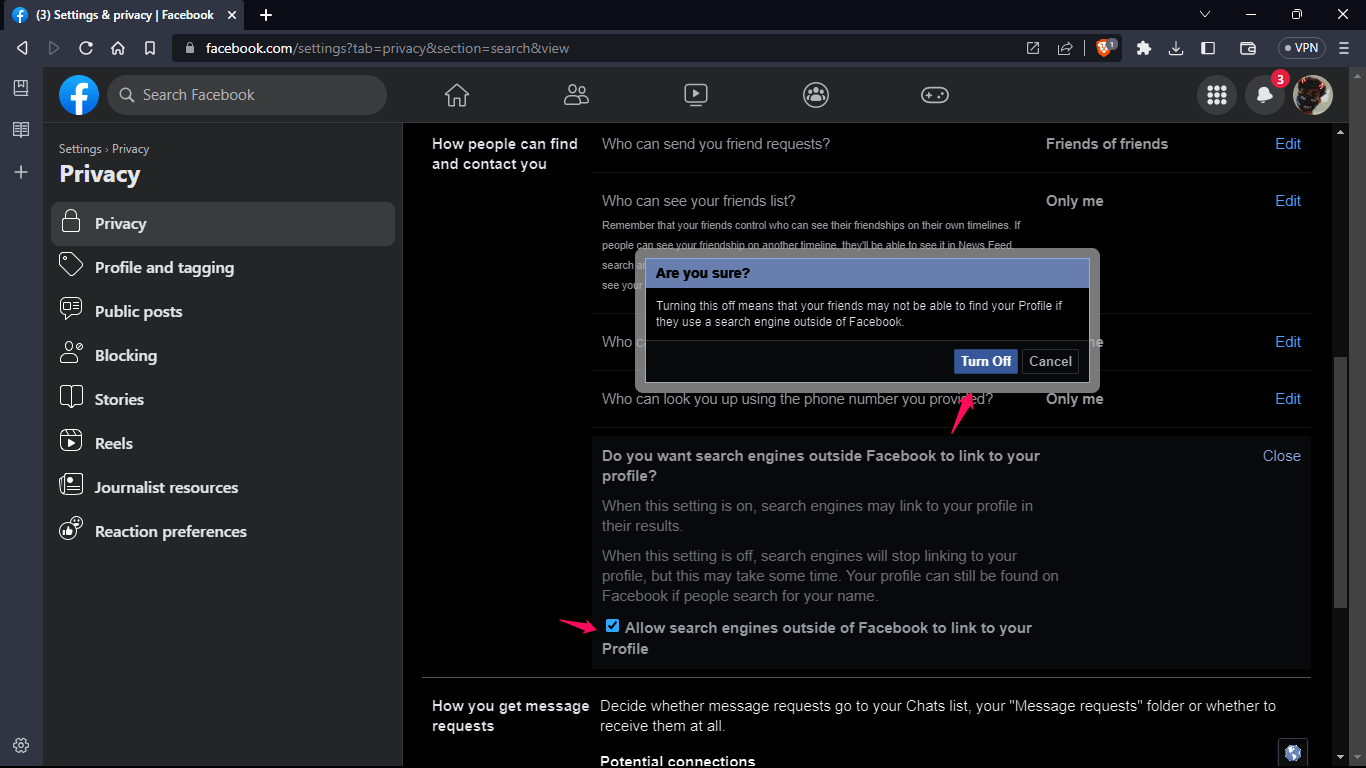The height and width of the screenshot is (768, 1366).
Task: Open Profile and tagging settings
Action: coord(223,268)
